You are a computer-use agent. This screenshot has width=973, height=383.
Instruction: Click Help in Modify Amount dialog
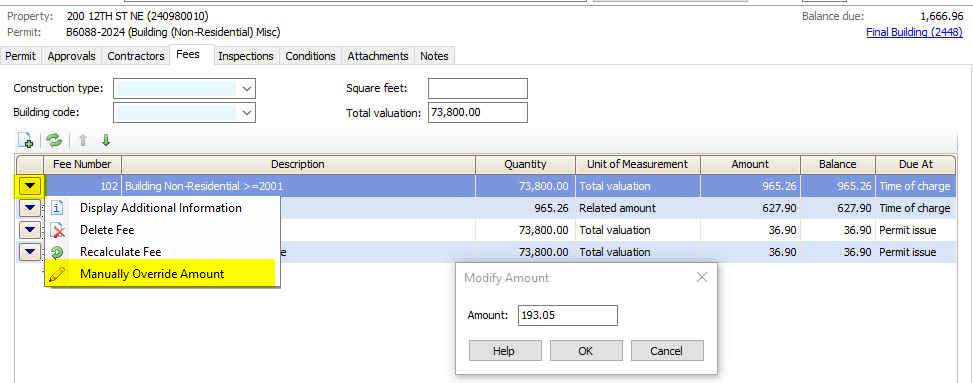[x=504, y=351]
